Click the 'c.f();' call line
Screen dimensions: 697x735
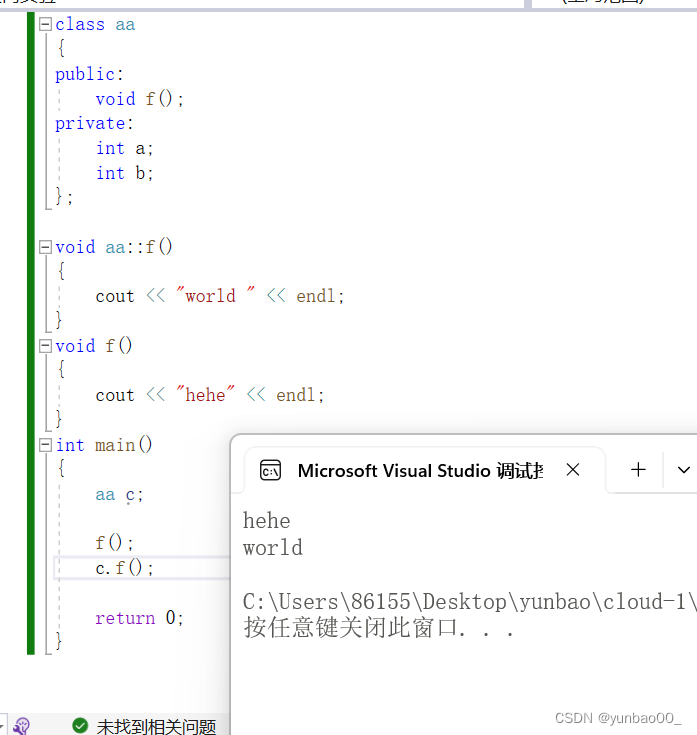tap(124, 568)
